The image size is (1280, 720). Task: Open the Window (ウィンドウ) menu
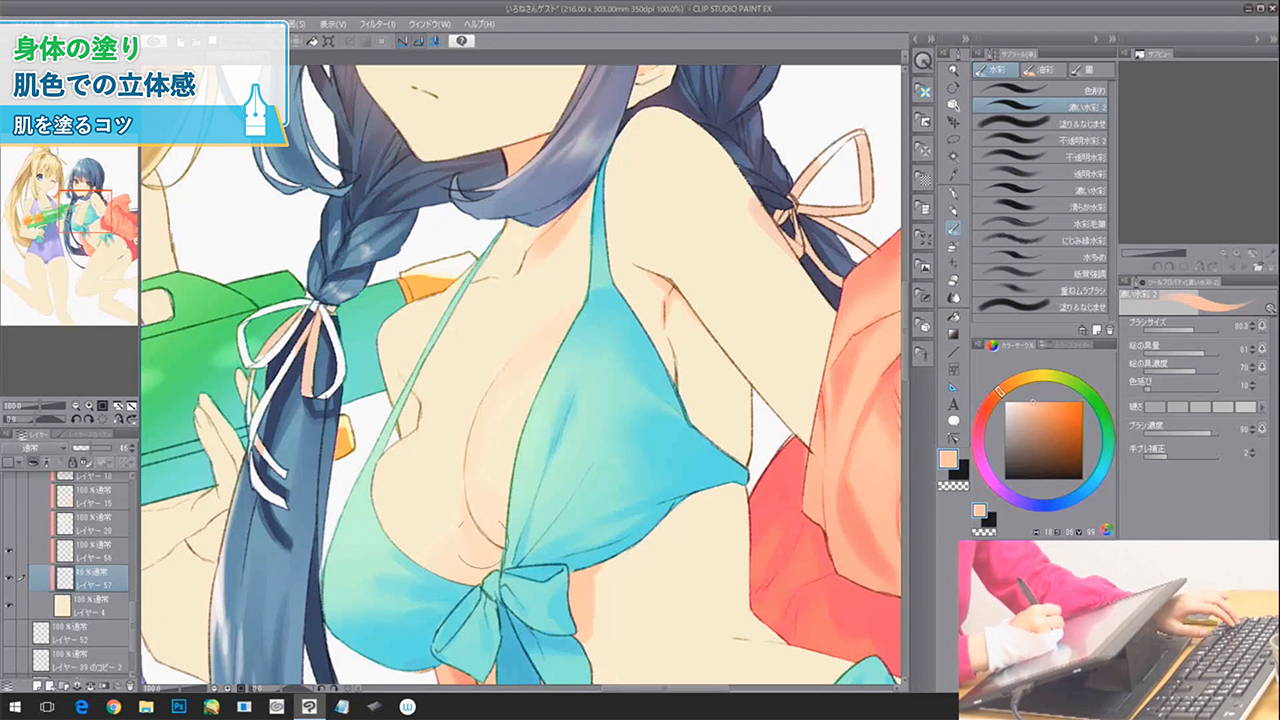[429, 24]
